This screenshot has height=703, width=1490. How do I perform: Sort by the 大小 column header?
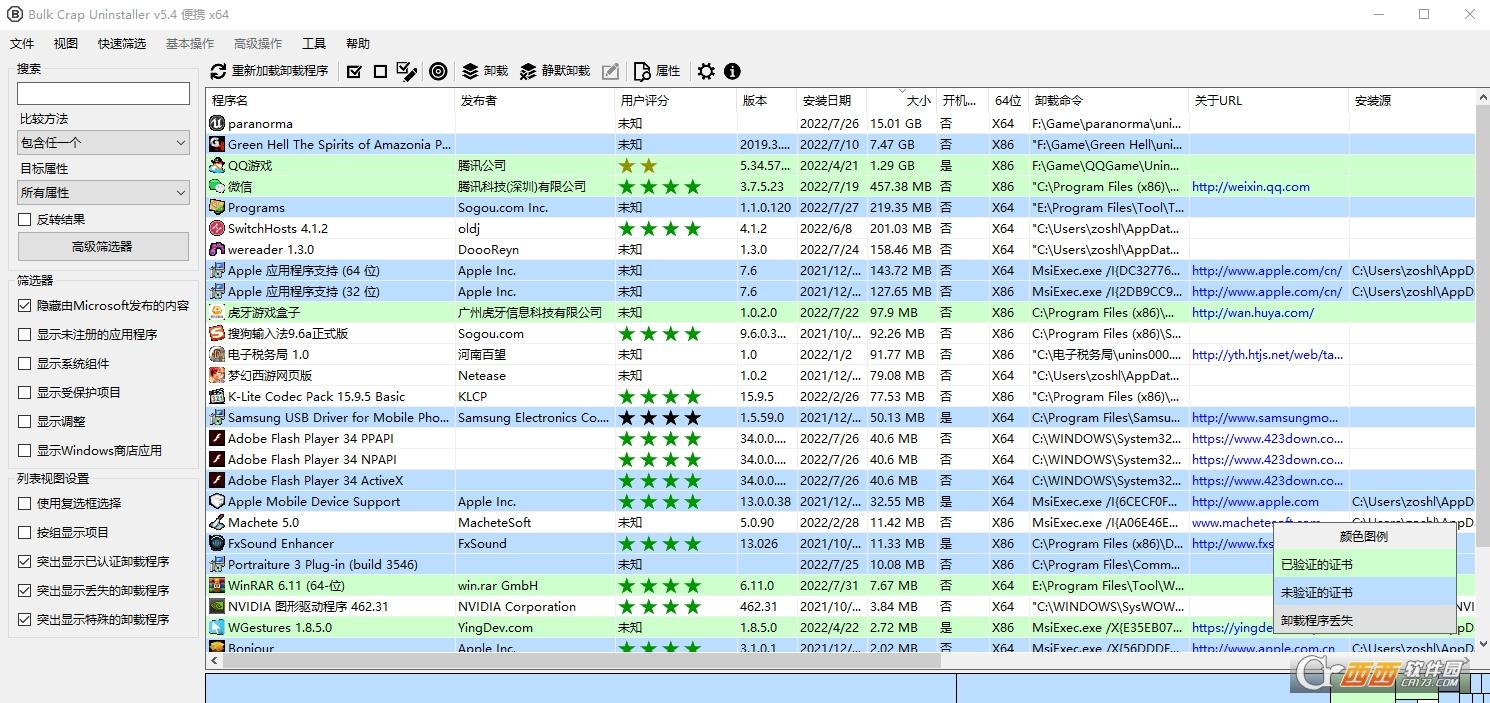click(x=901, y=101)
